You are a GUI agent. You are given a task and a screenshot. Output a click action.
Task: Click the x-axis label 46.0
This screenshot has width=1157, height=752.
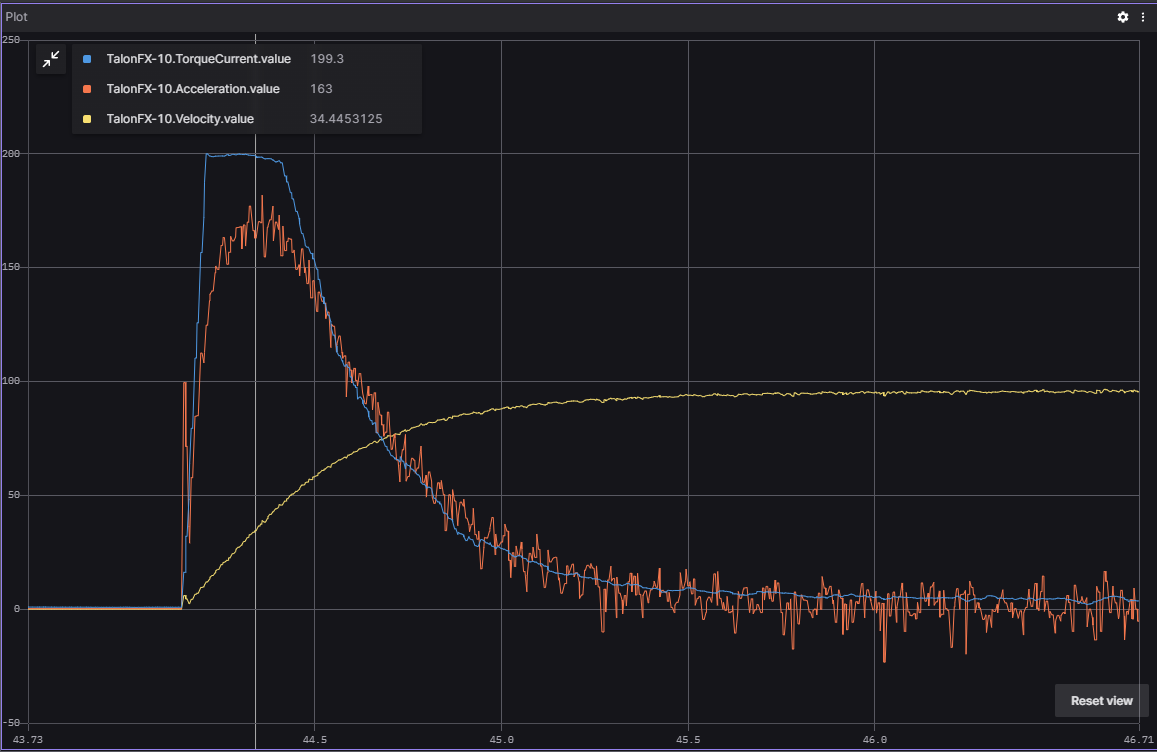(x=874, y=739)
